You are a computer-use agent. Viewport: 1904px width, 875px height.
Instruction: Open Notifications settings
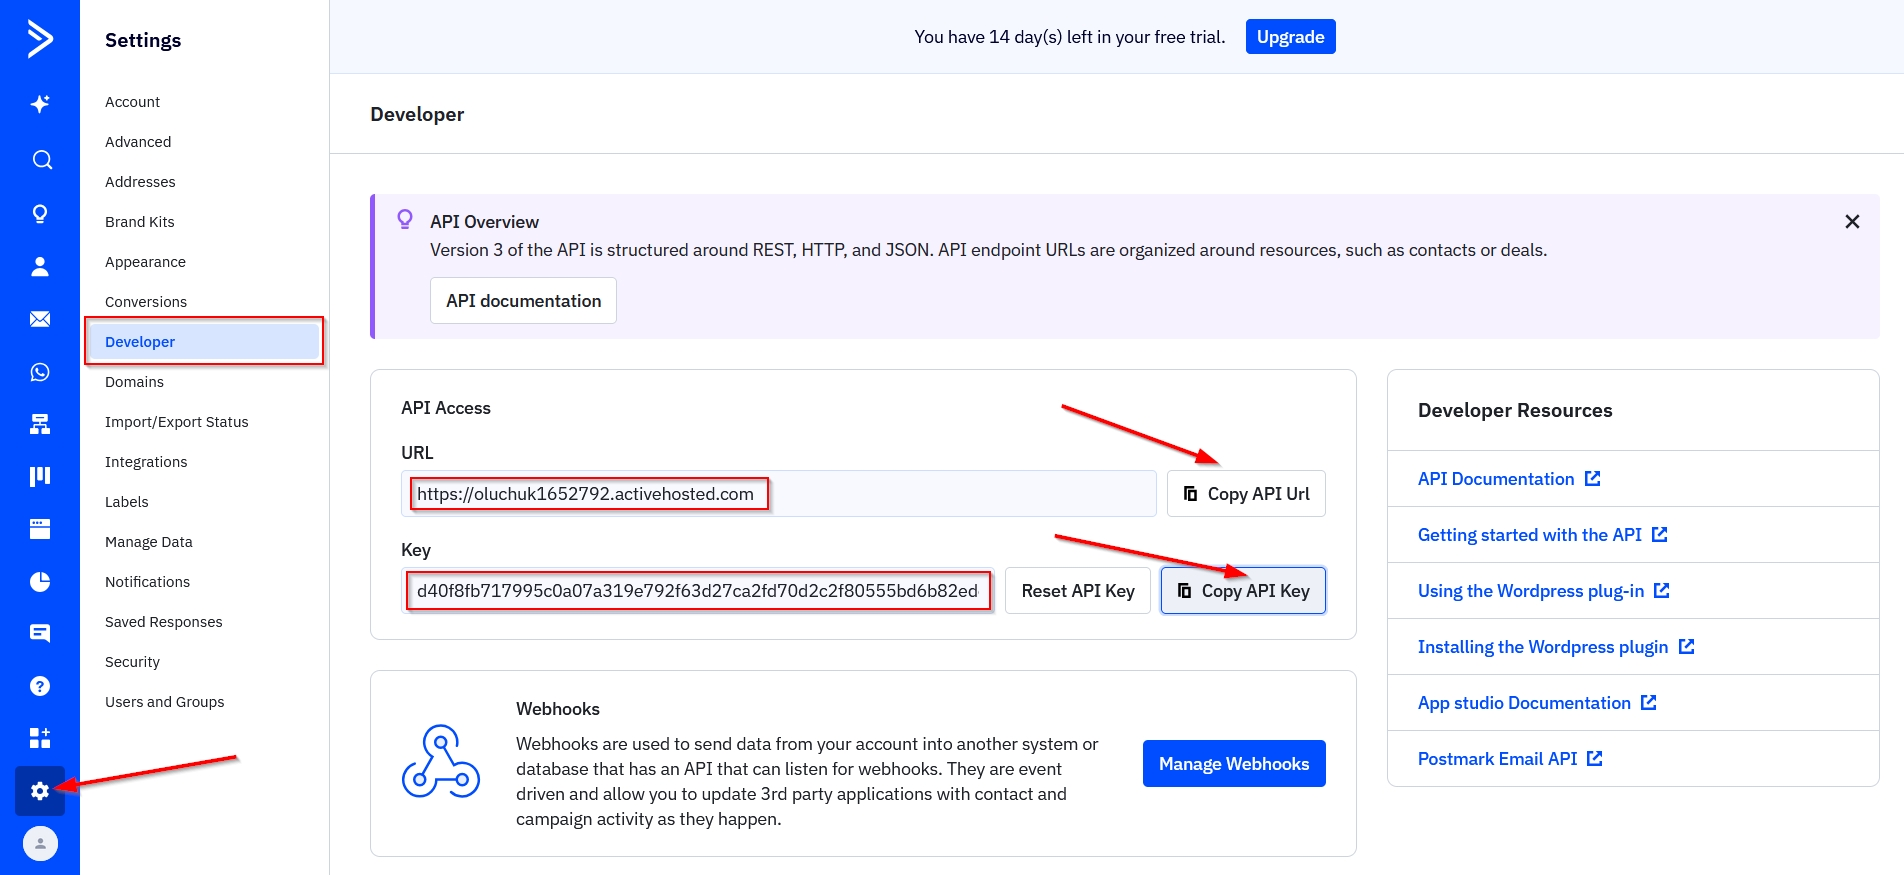coord(147,582)
